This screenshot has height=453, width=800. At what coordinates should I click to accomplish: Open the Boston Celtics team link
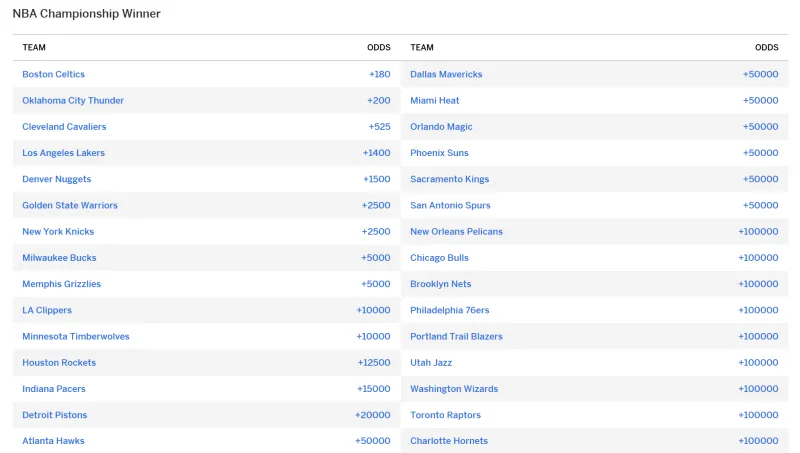tap(54, 74)
